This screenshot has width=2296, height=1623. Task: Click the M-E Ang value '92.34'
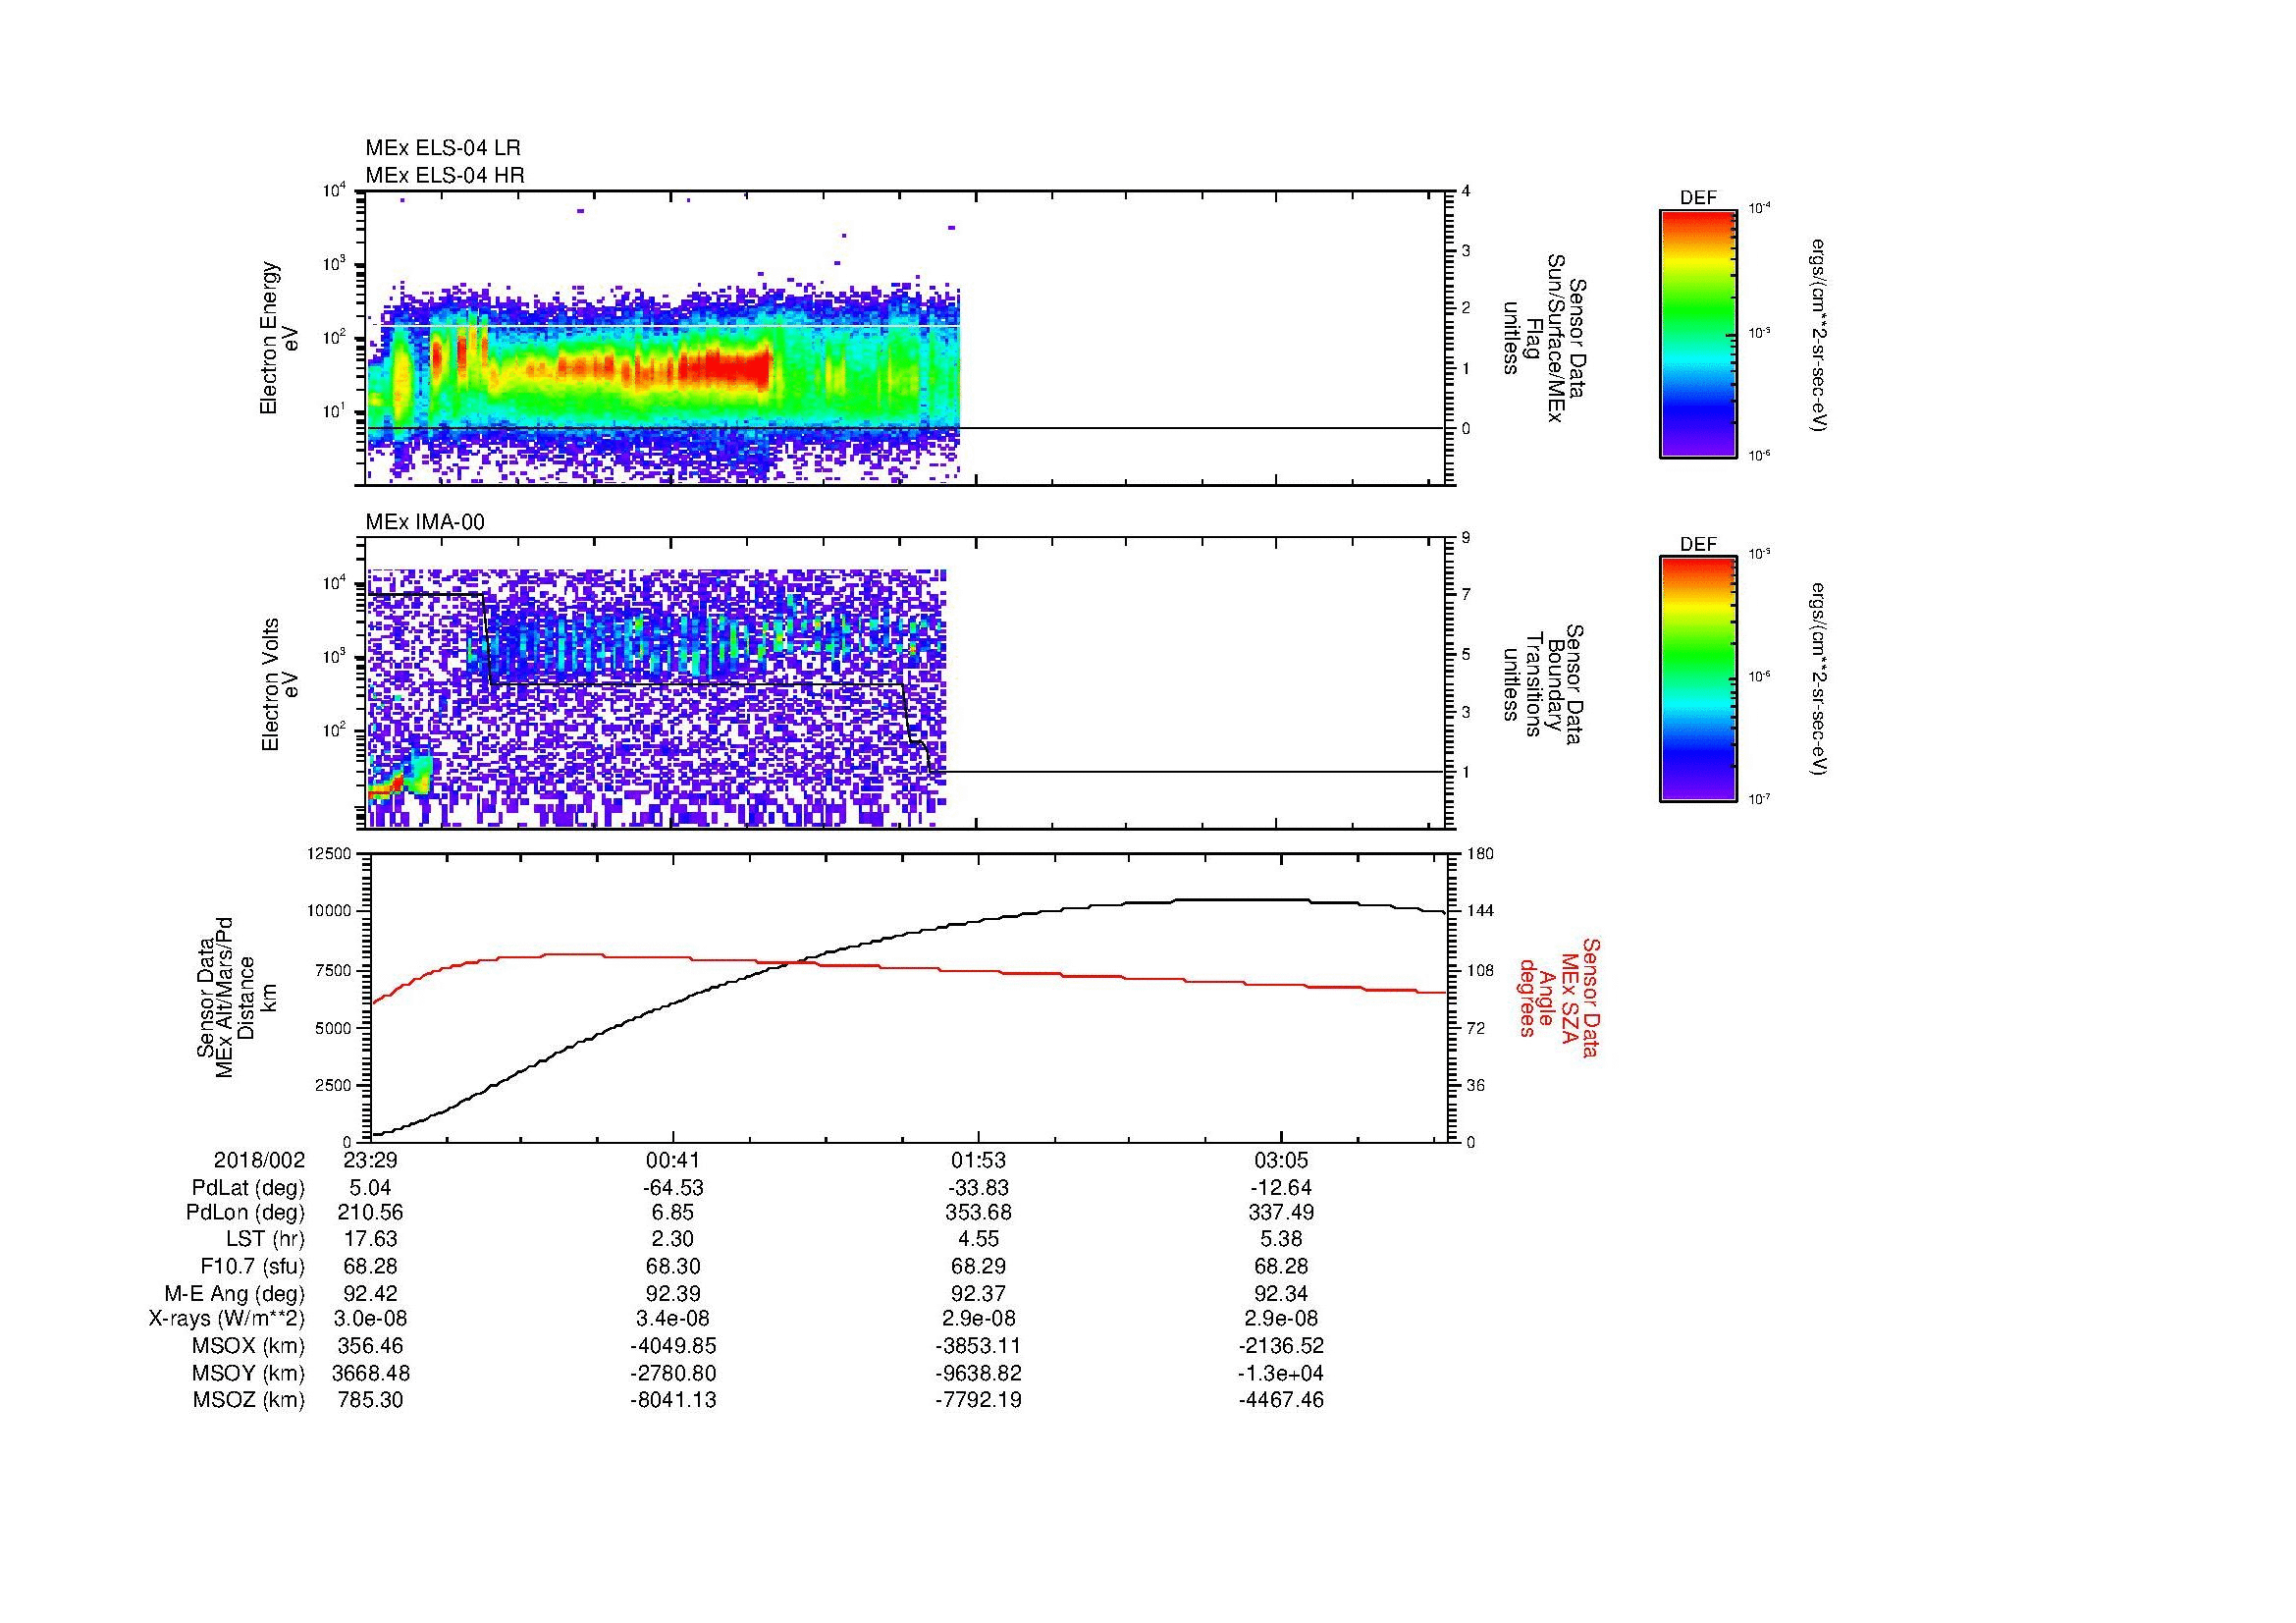click(x=1281, y=1294)
